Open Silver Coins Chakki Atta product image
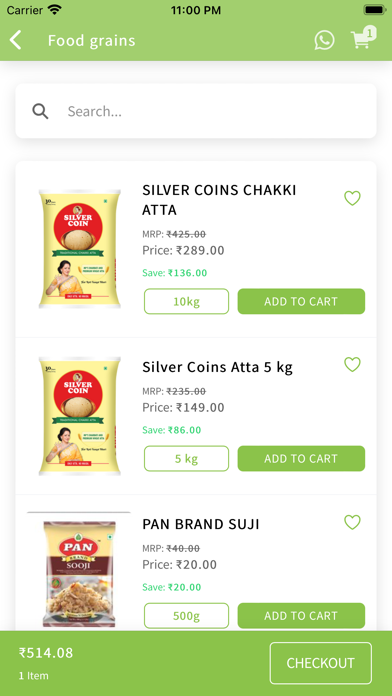Screen dimensions: 392x696 (x=79, y=249)
